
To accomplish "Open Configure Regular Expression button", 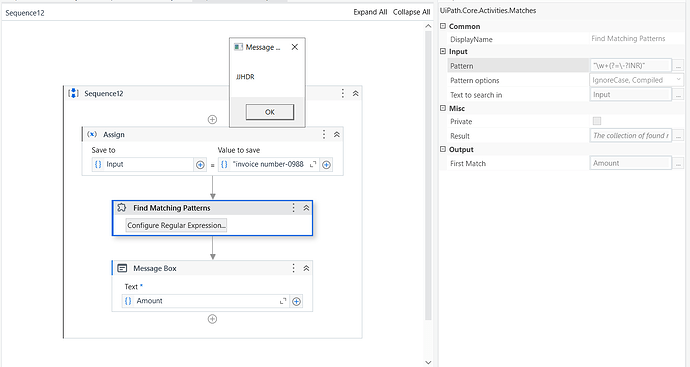I will [176, 225].
